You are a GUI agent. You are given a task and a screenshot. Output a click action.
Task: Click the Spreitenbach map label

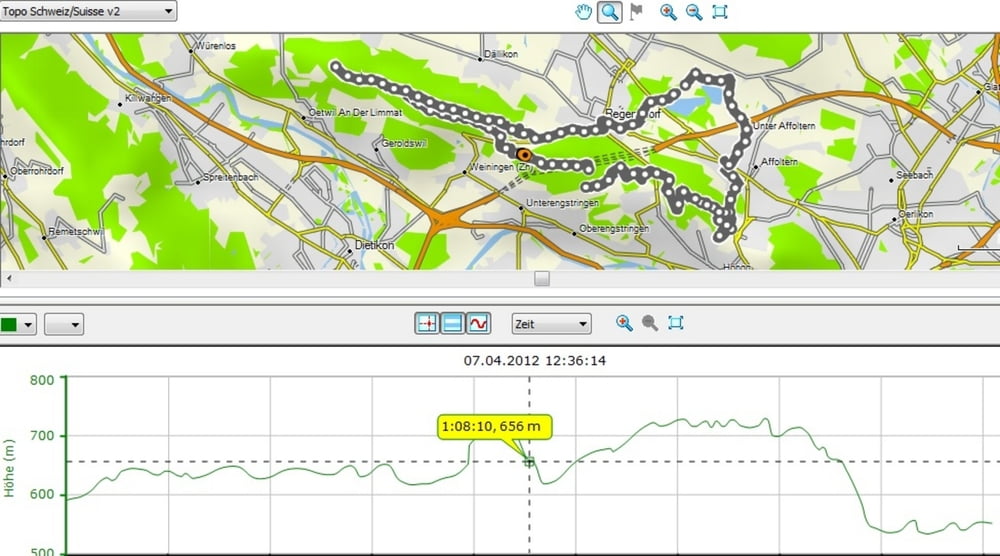[230, 177]
